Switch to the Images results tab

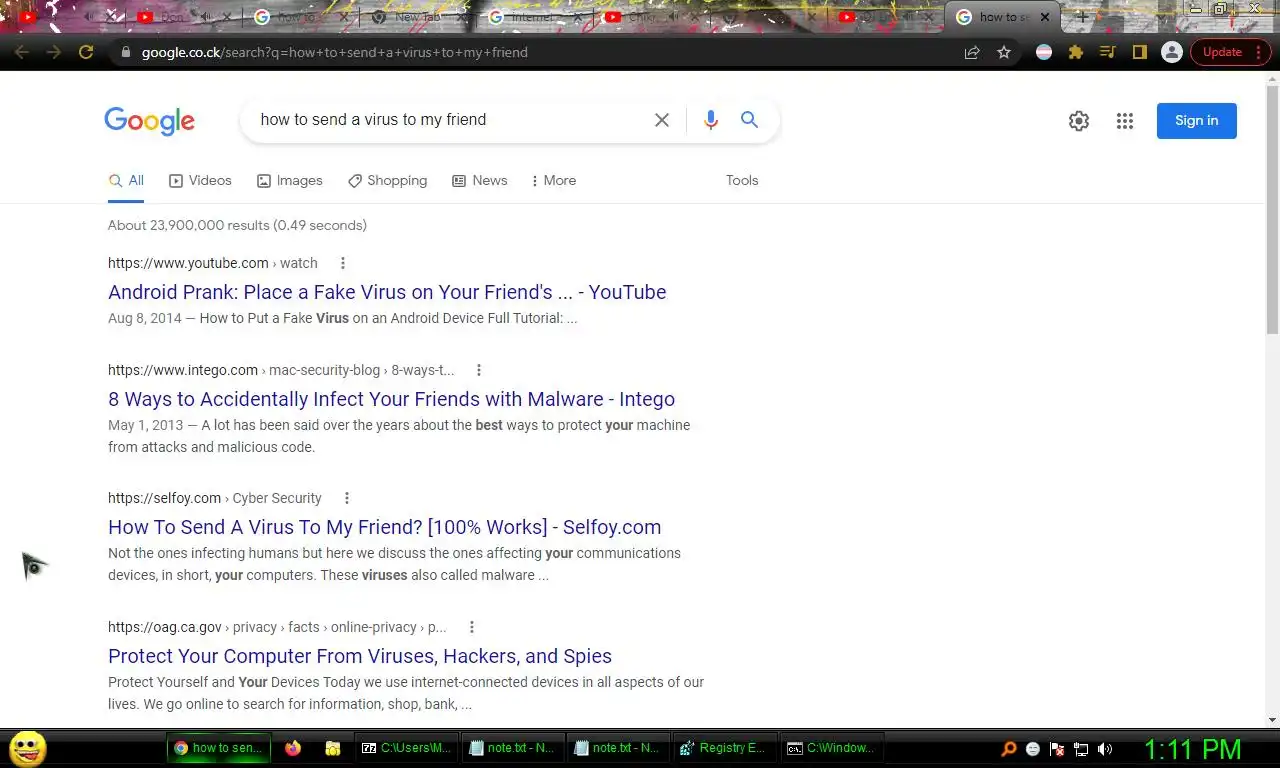coord(289,181)
